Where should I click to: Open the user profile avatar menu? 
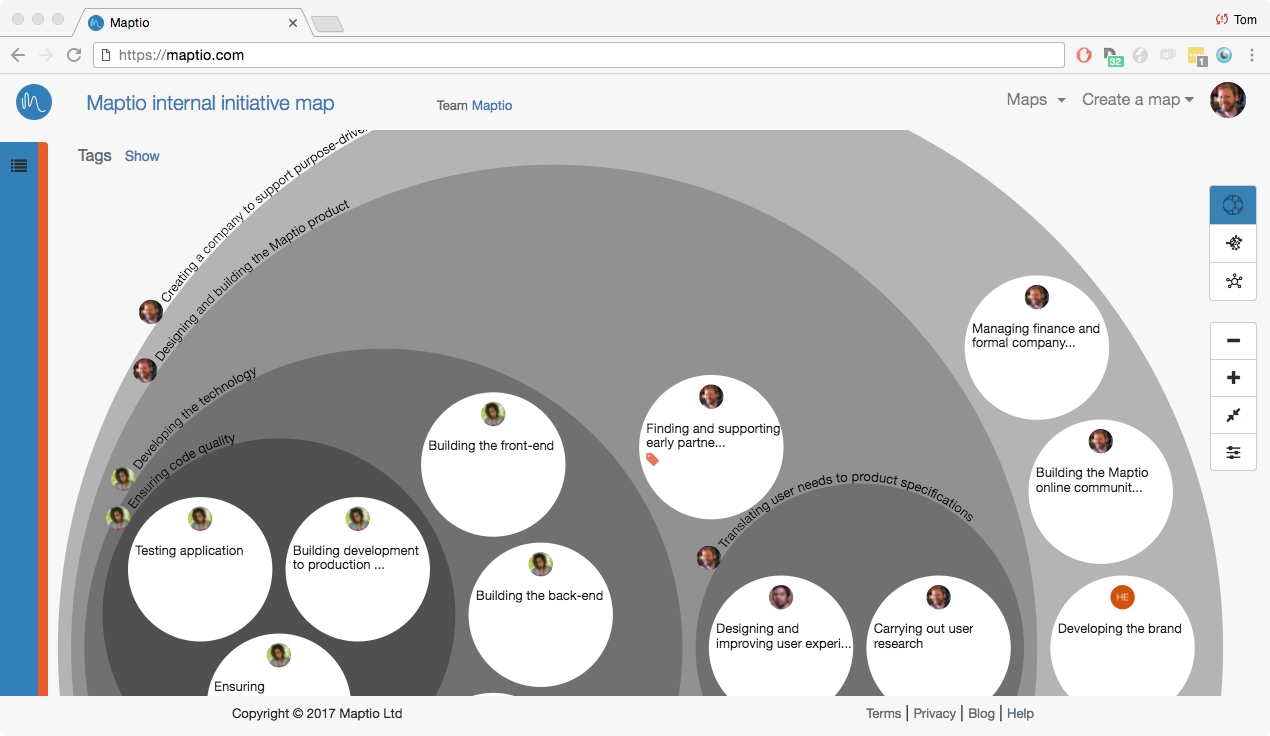coord(1228,100)
